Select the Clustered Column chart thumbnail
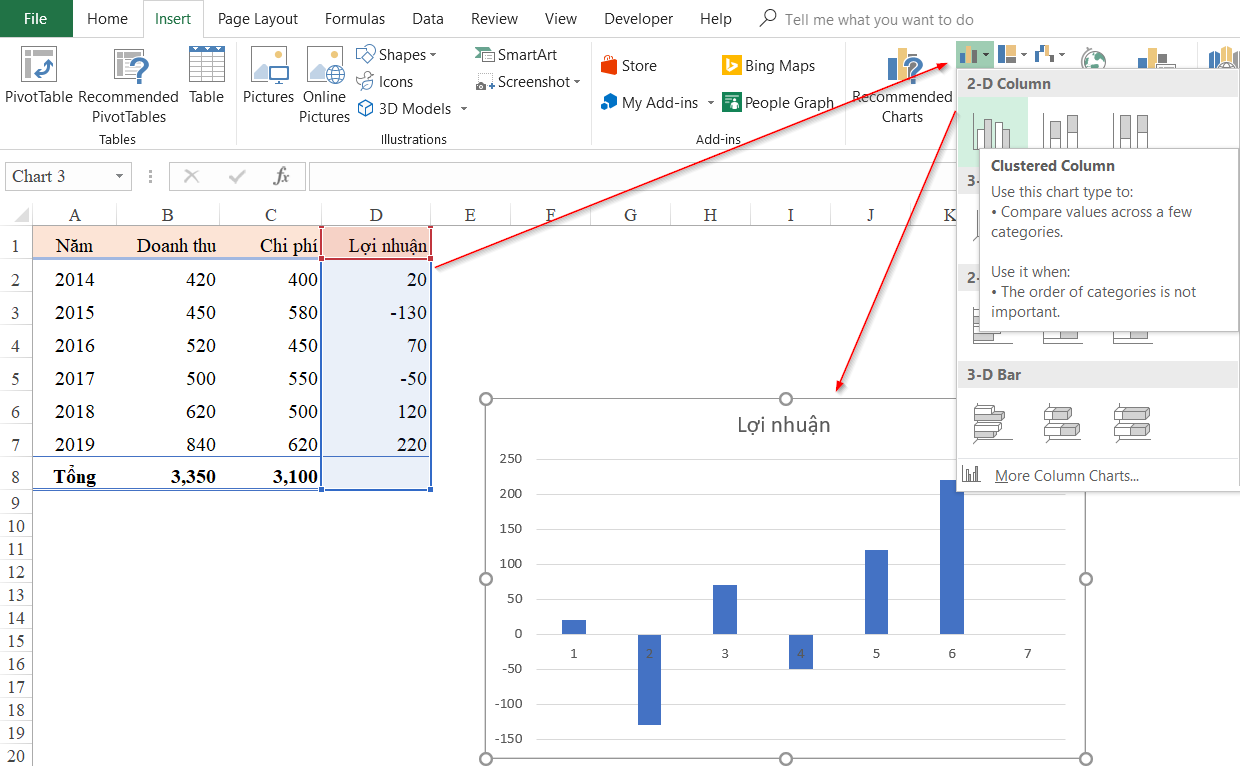The width and height of the screenshot is (1240, 766). tap(991, 129)
